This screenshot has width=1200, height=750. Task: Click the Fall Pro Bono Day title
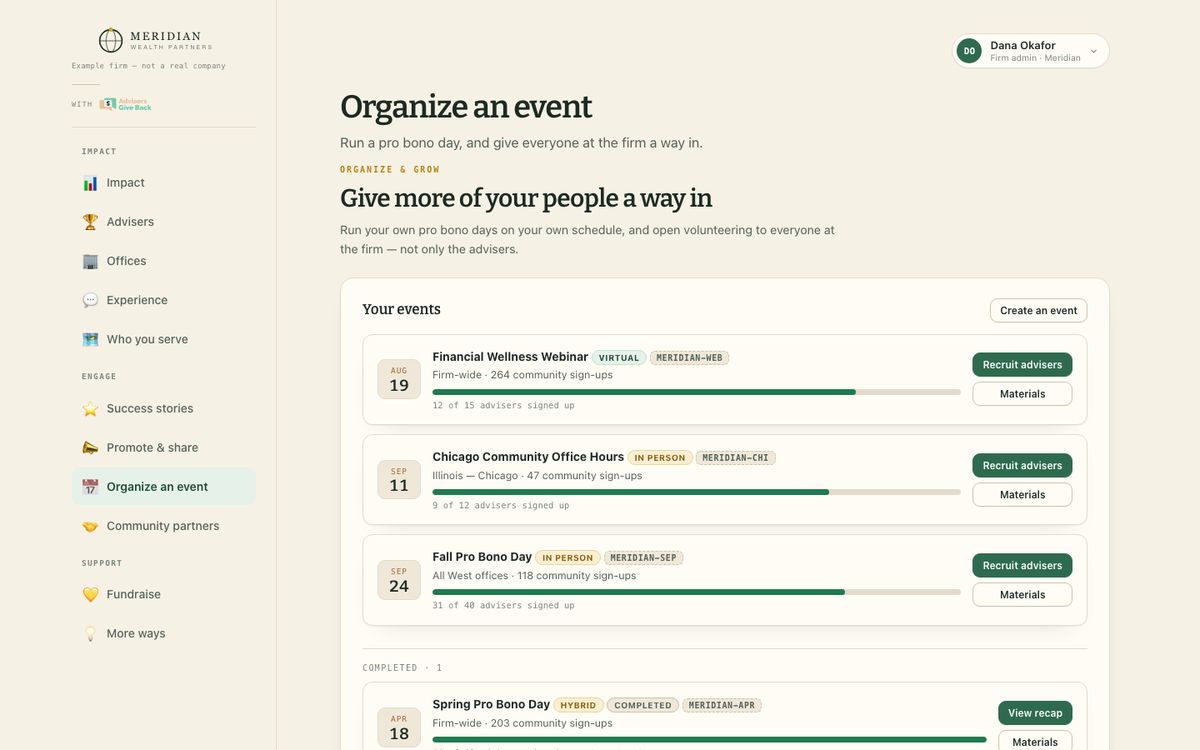click(x=482, y=557)
